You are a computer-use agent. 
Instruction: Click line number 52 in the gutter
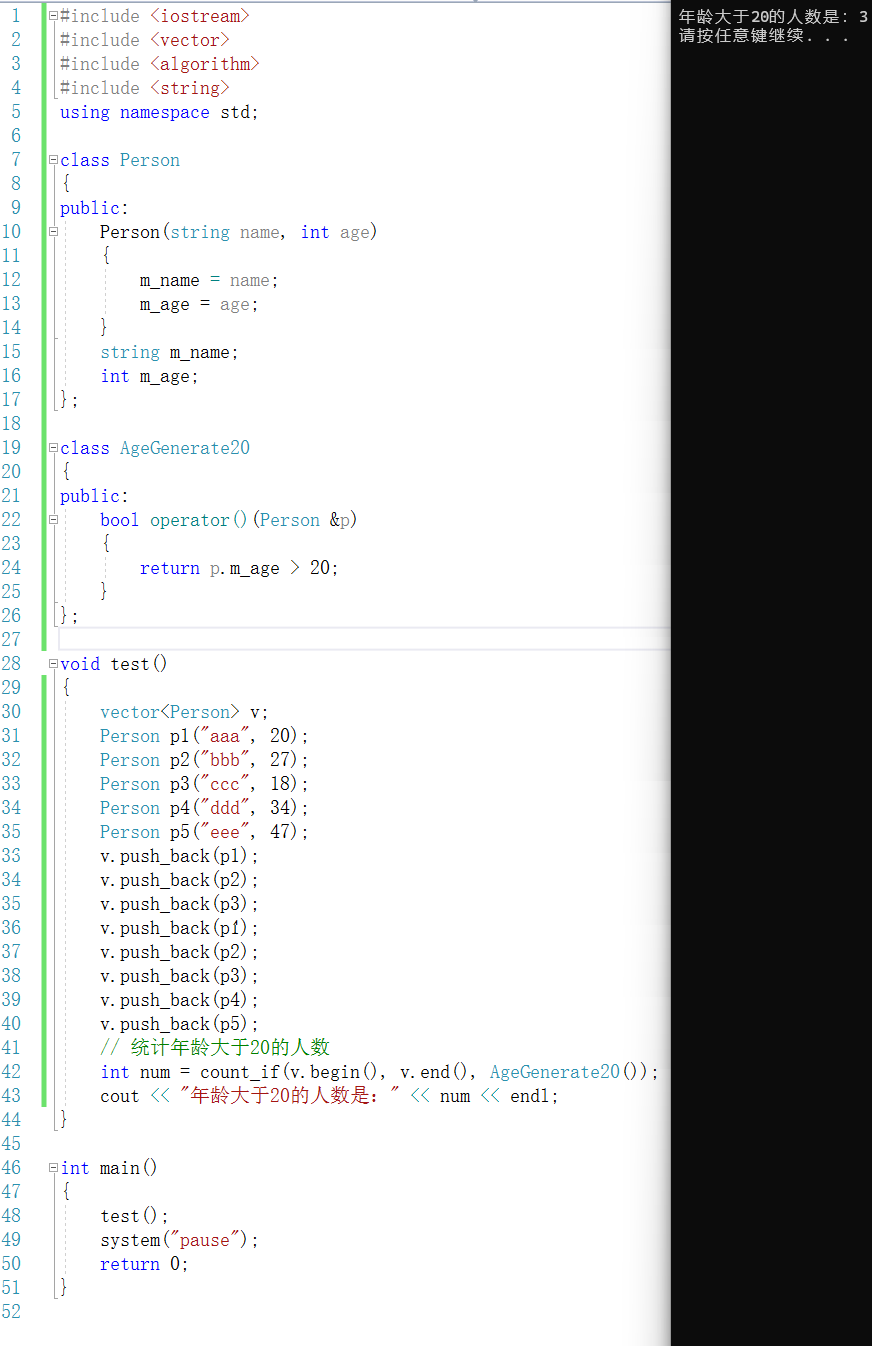click(x=11, y=1312)
